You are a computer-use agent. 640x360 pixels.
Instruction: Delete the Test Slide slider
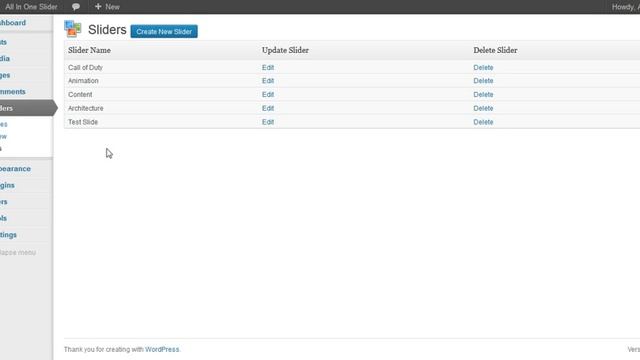tap(483, 122)
